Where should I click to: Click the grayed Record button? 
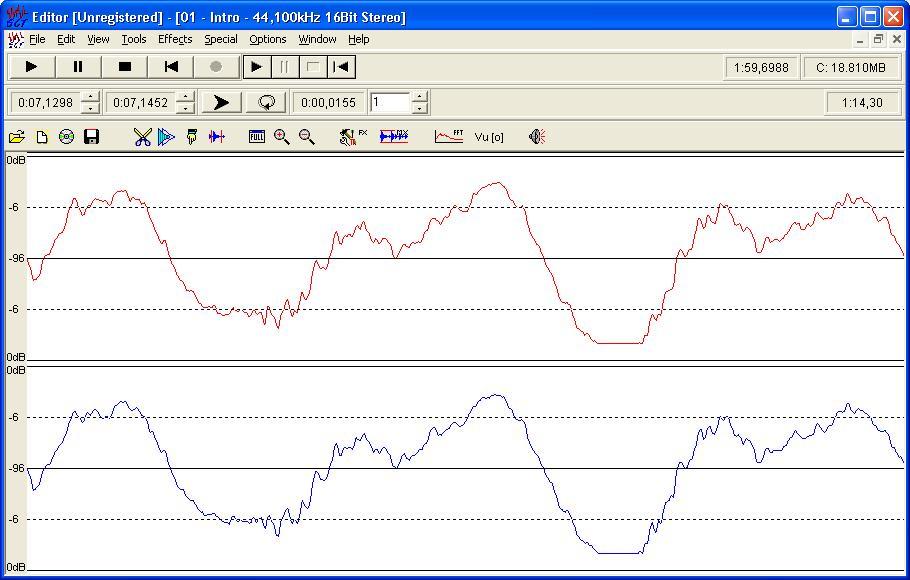(216, 67)
